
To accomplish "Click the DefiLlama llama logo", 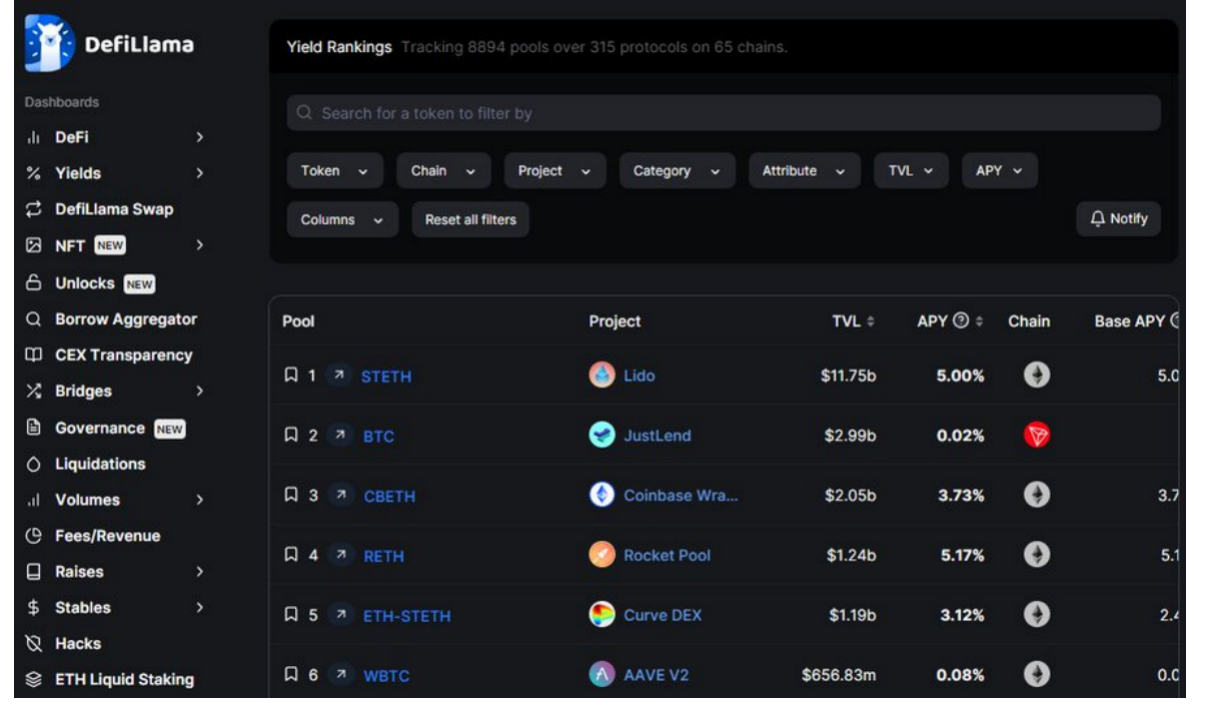I will click(x=49, y=43).
